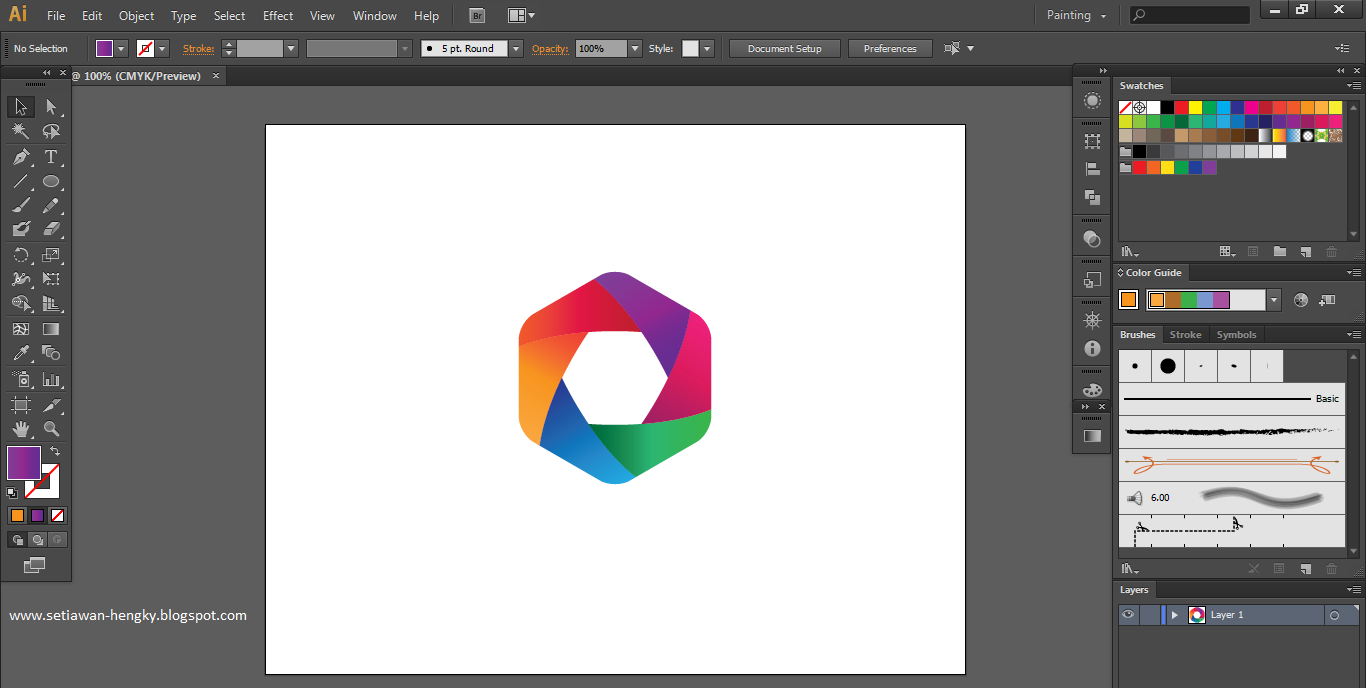Select the Paintbrush tool
The width and height of the screenshot is (1366, 688).
(x=21, y=206)
